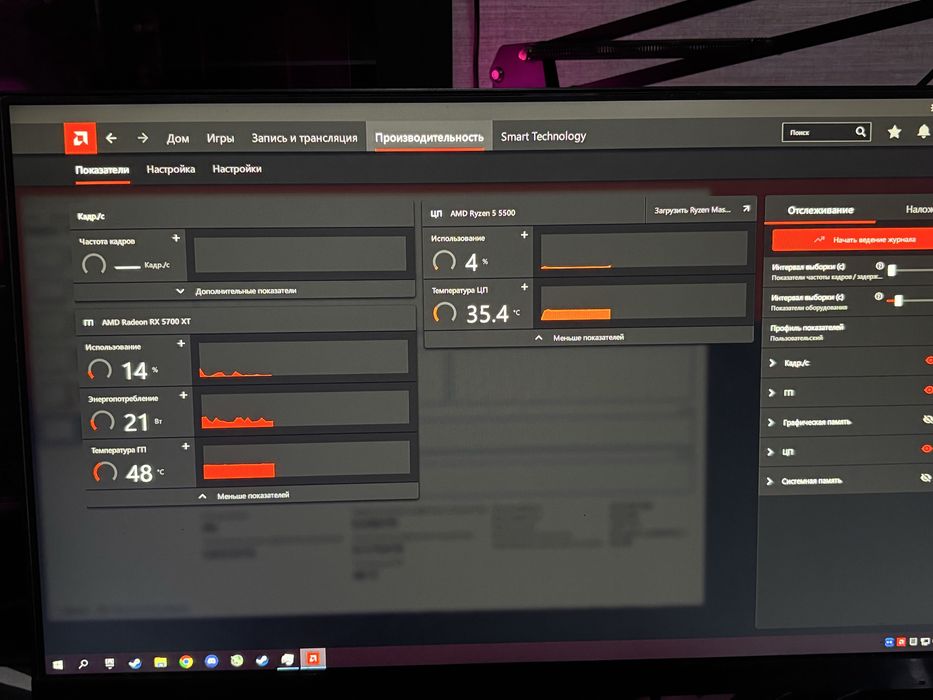Screen dimensions: 933x700
Task: Open Запись и трансляция tab
Action: 304,138
